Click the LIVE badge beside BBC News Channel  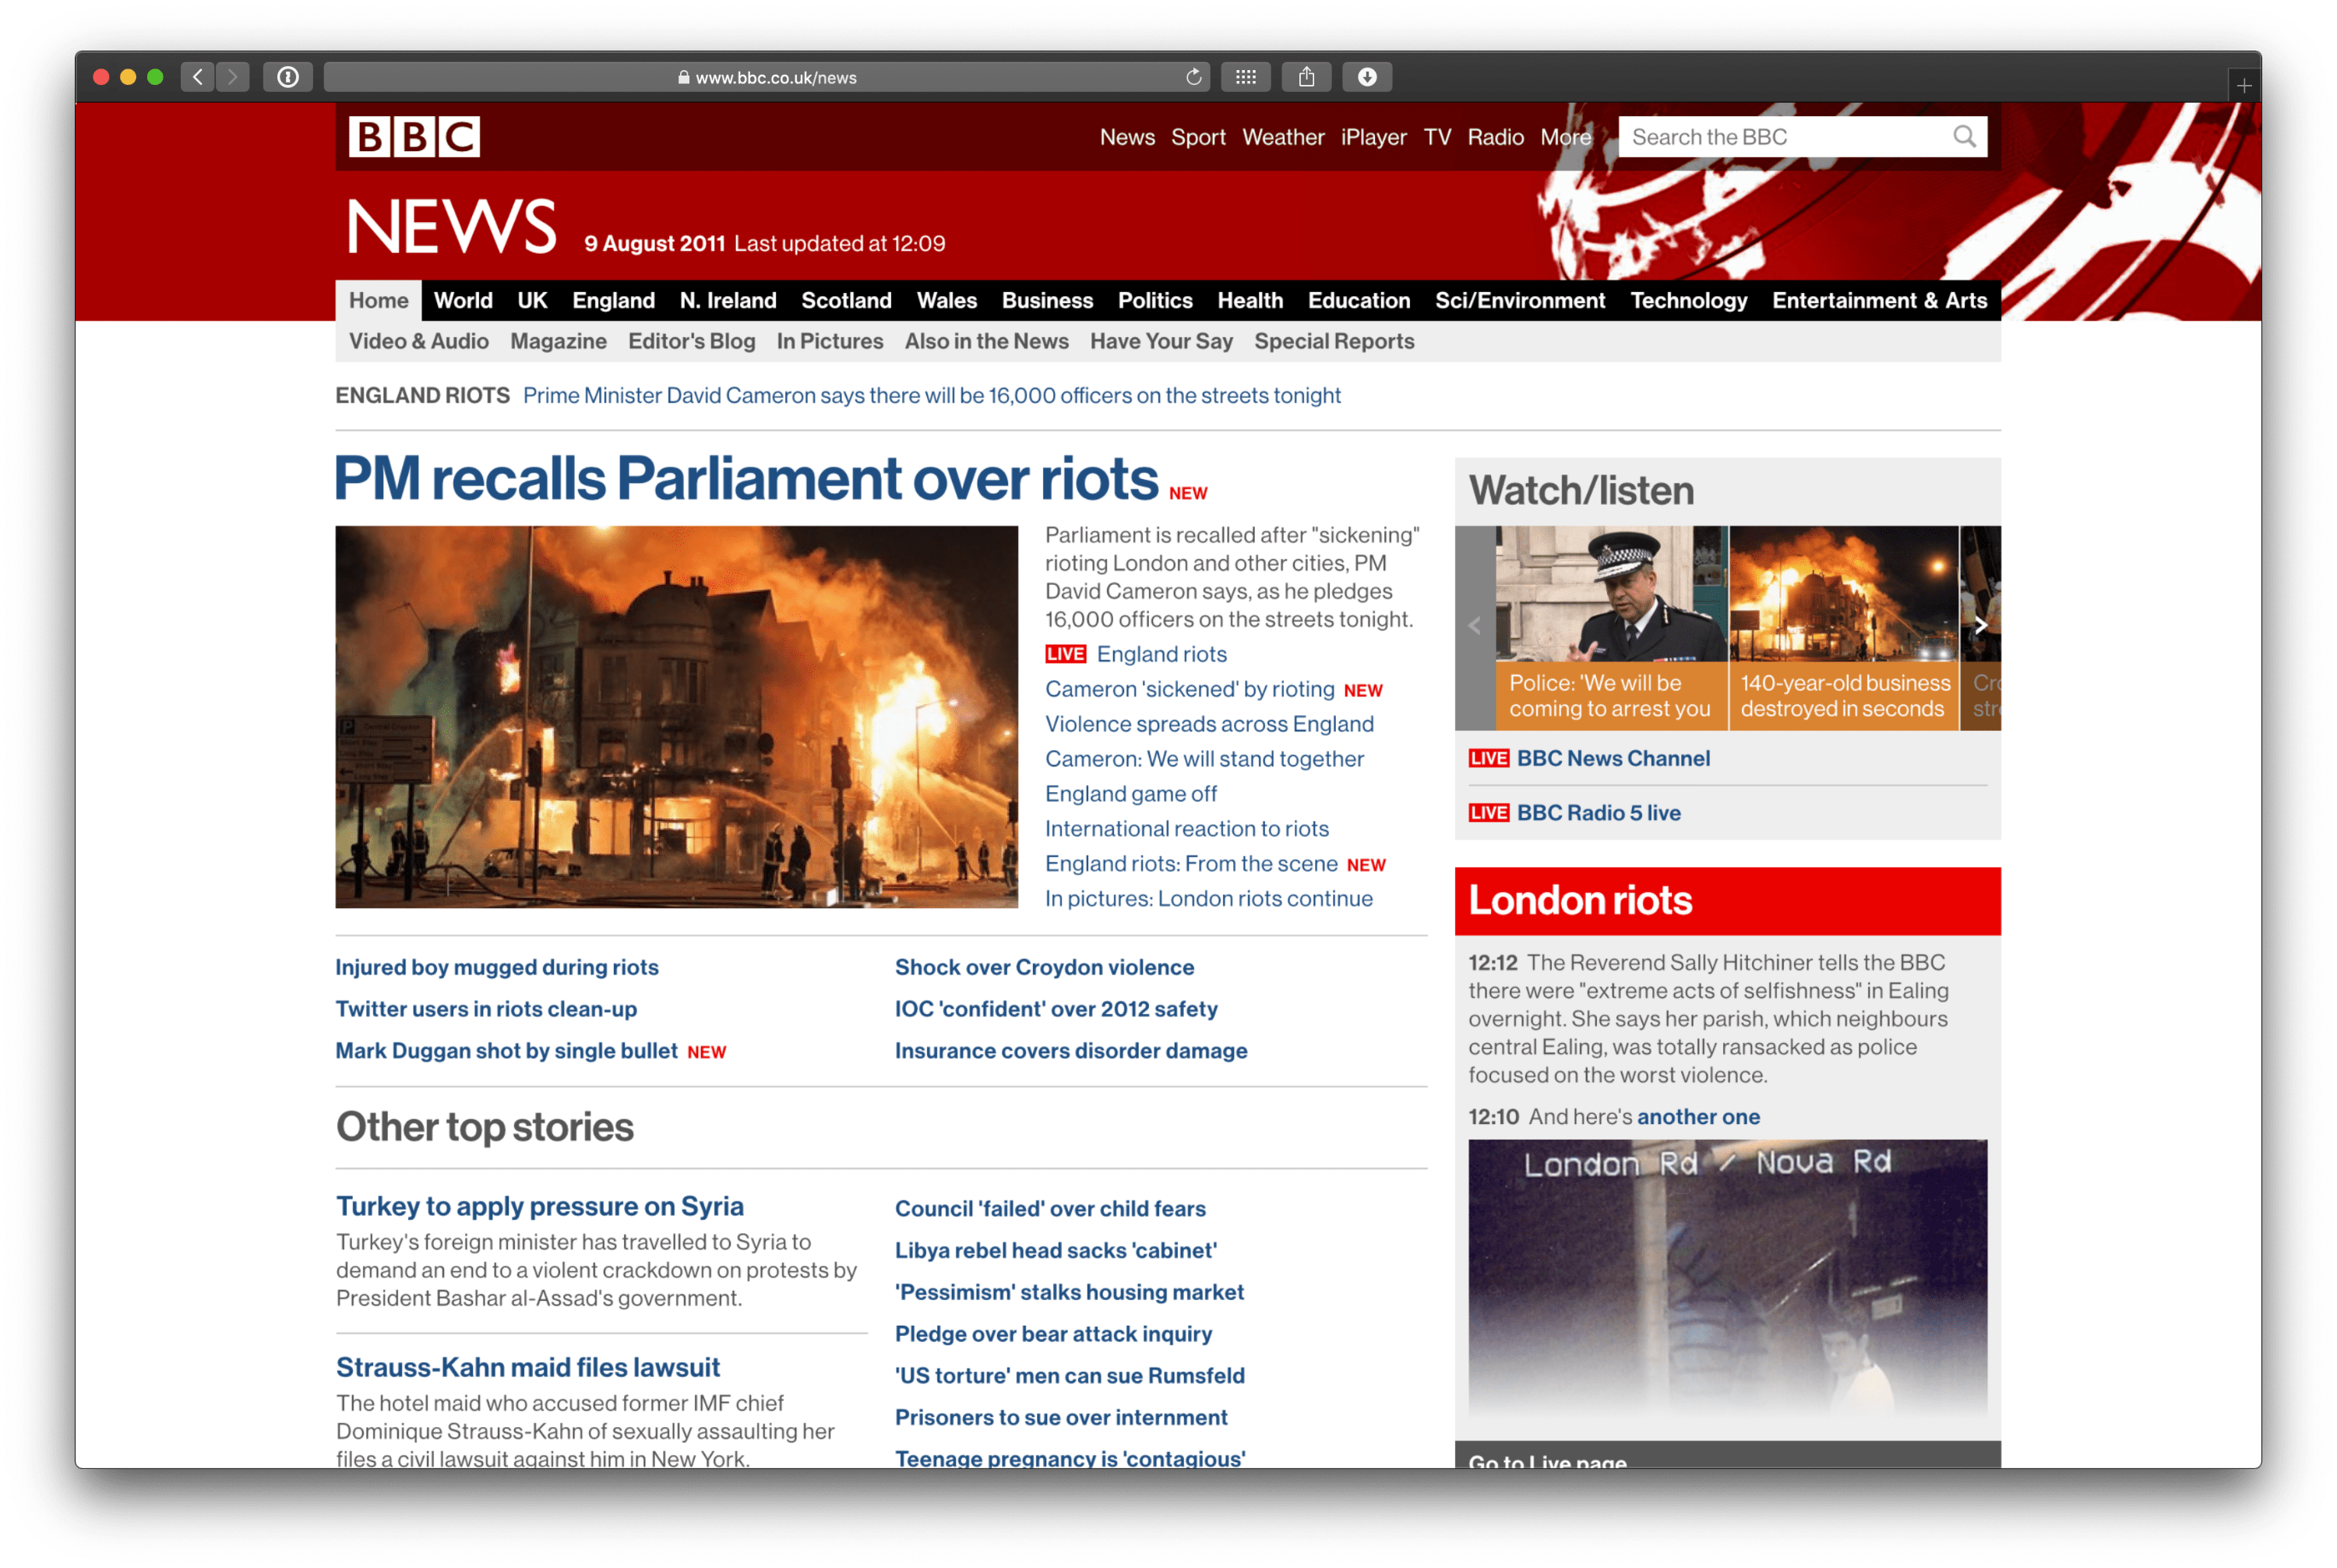(x=1488, y=759)
